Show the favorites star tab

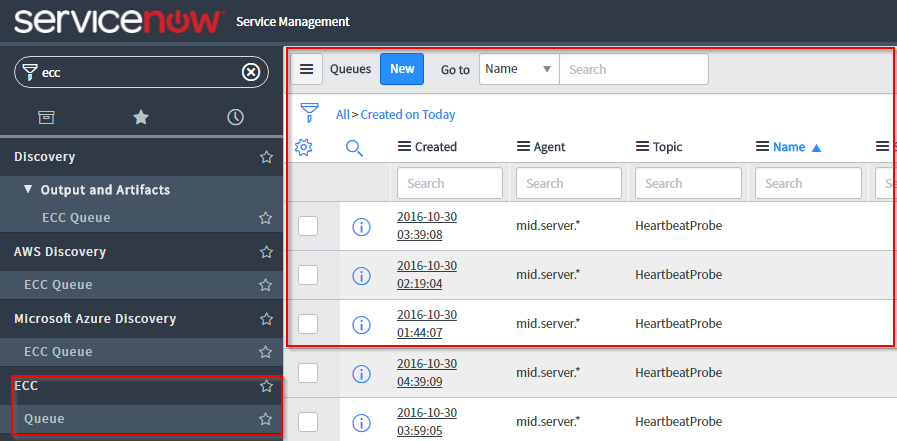(x=141, y=118)
